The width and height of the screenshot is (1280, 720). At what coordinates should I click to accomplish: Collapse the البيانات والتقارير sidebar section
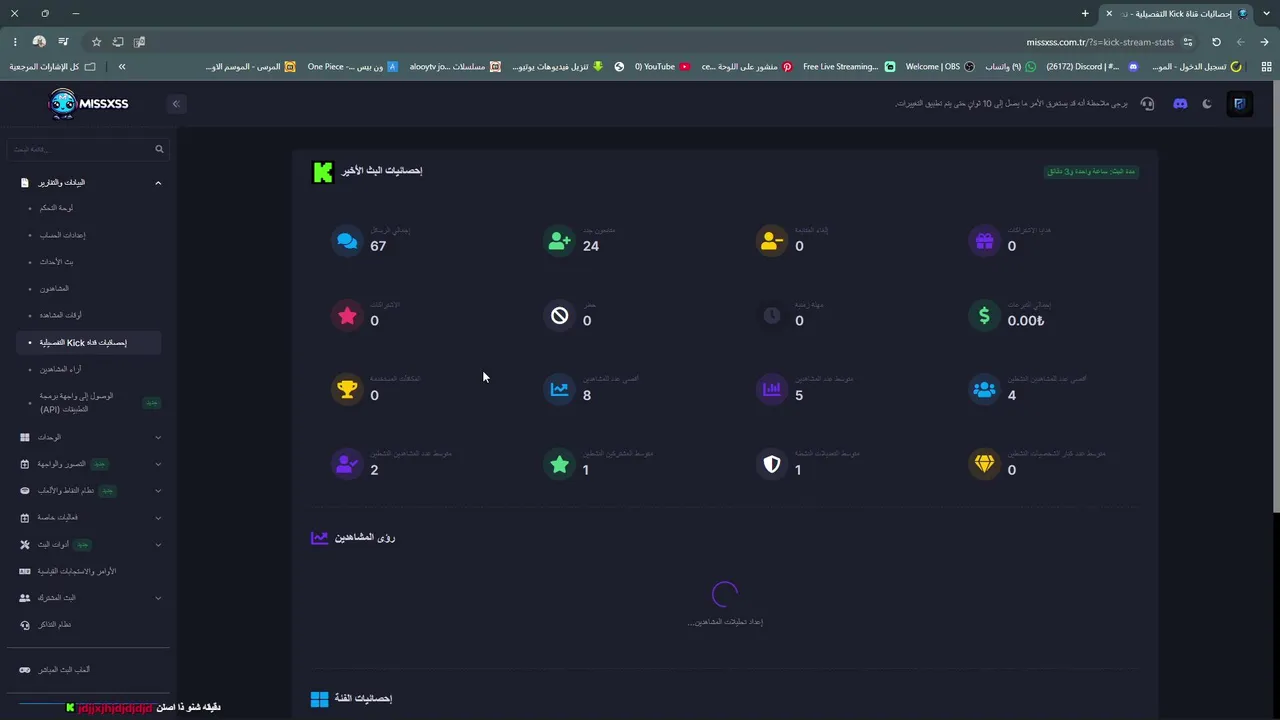[90, 183]
